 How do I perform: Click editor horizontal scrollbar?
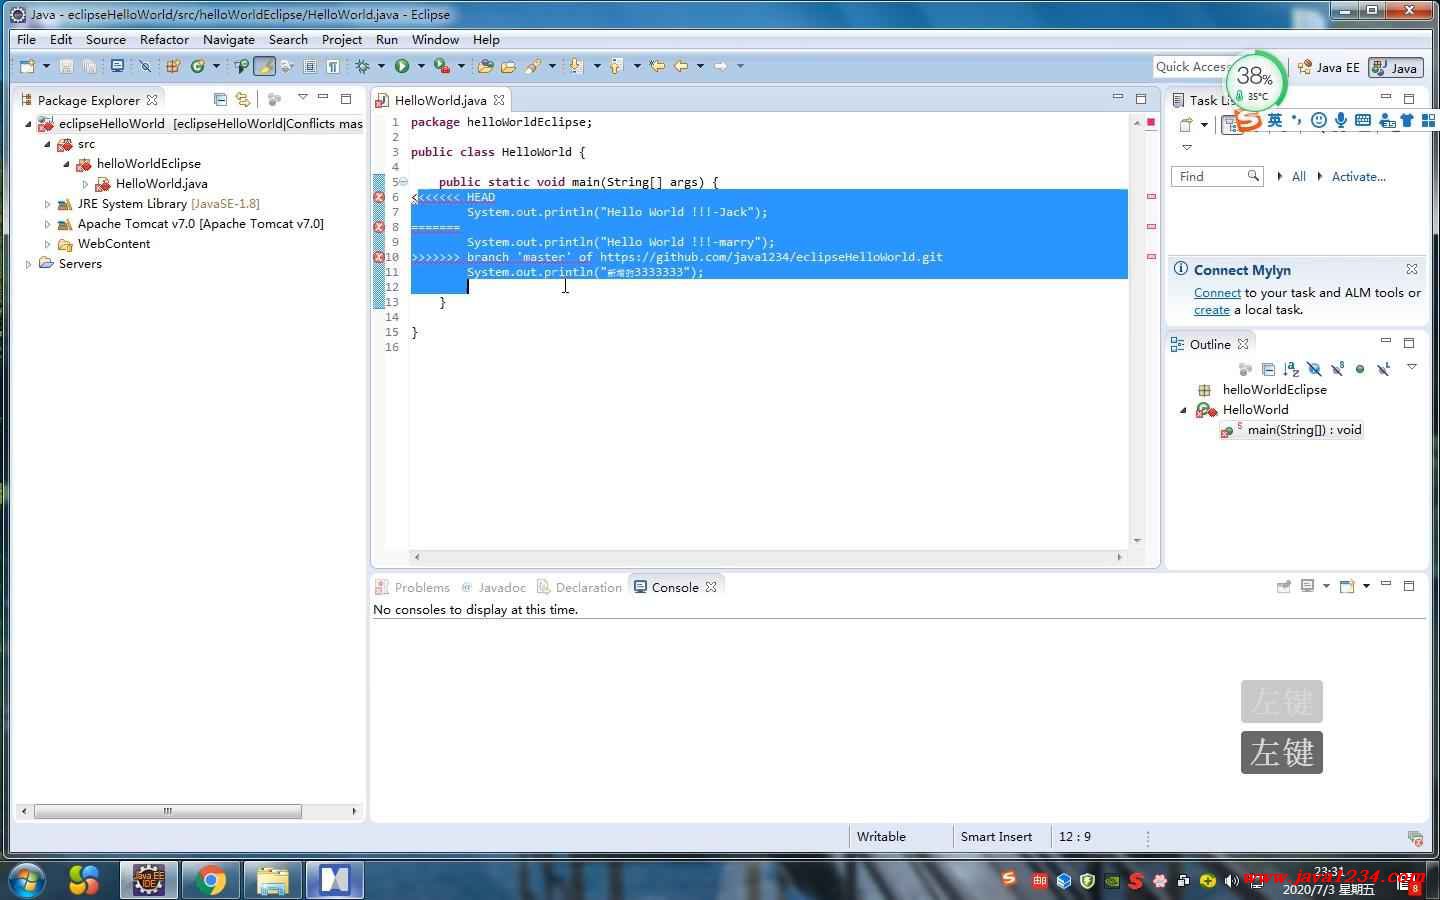click(x=767, y=557)
